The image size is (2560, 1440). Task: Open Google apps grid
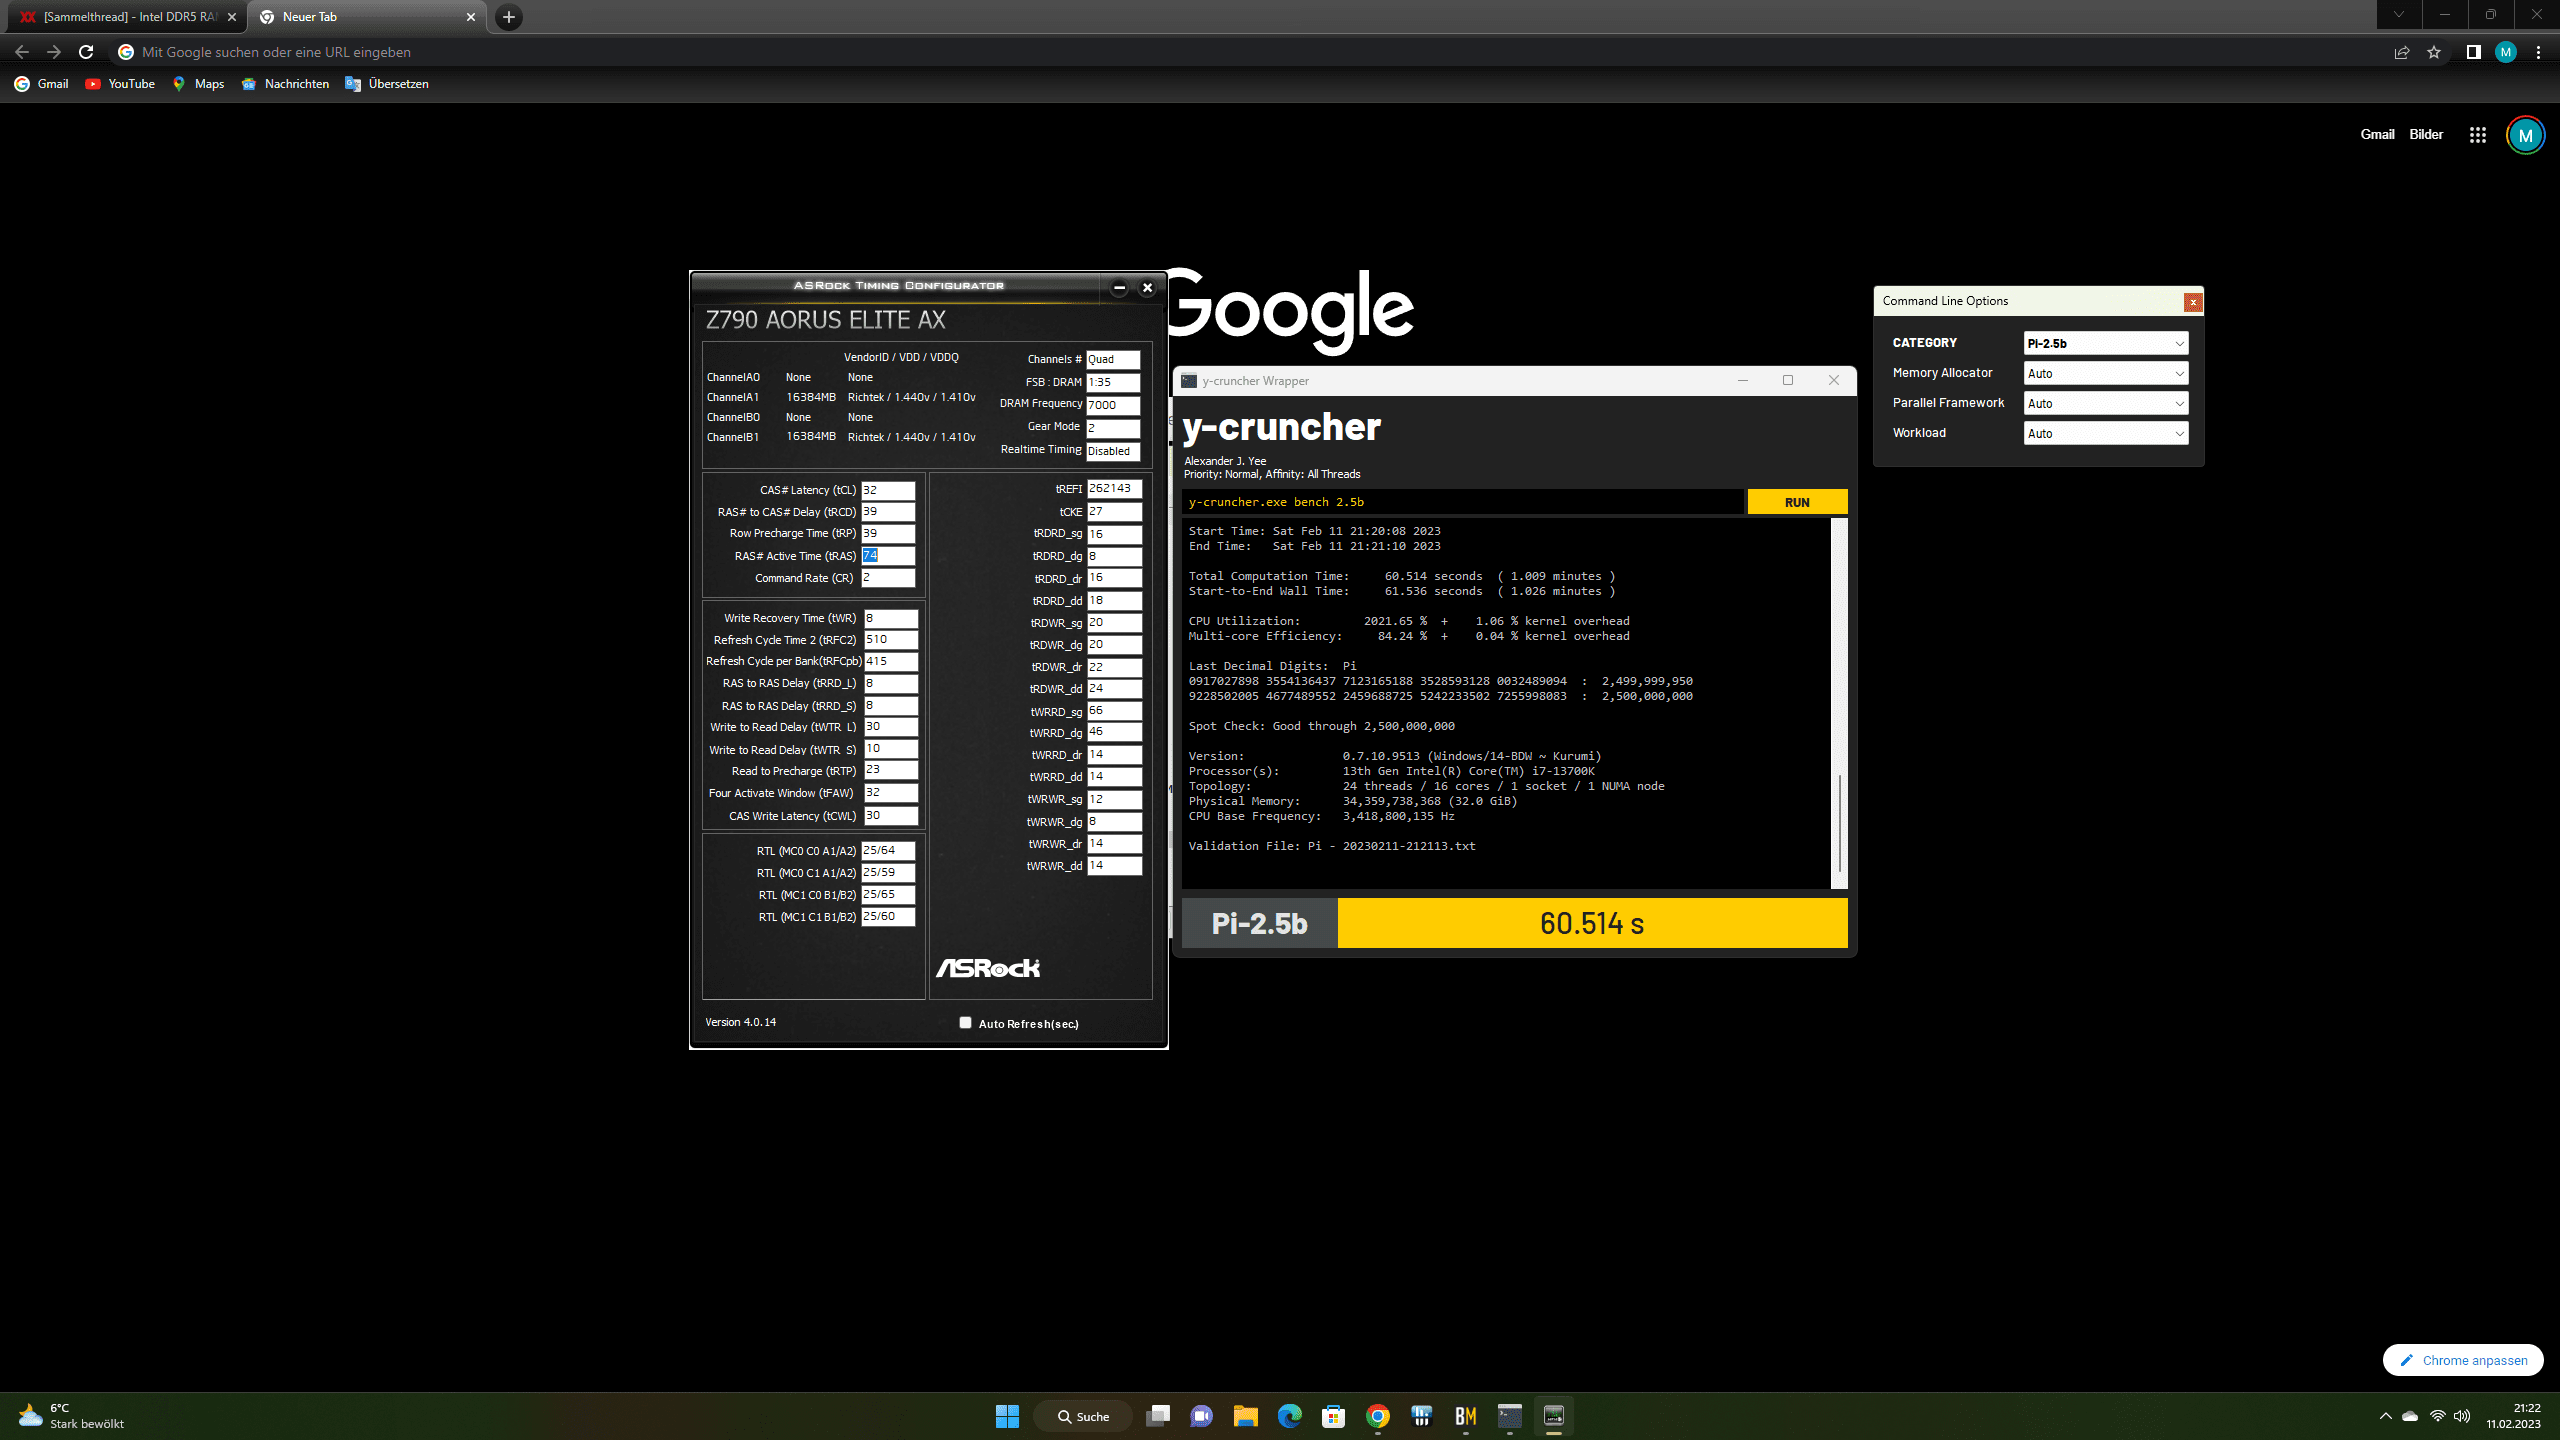coord(2477,135)
